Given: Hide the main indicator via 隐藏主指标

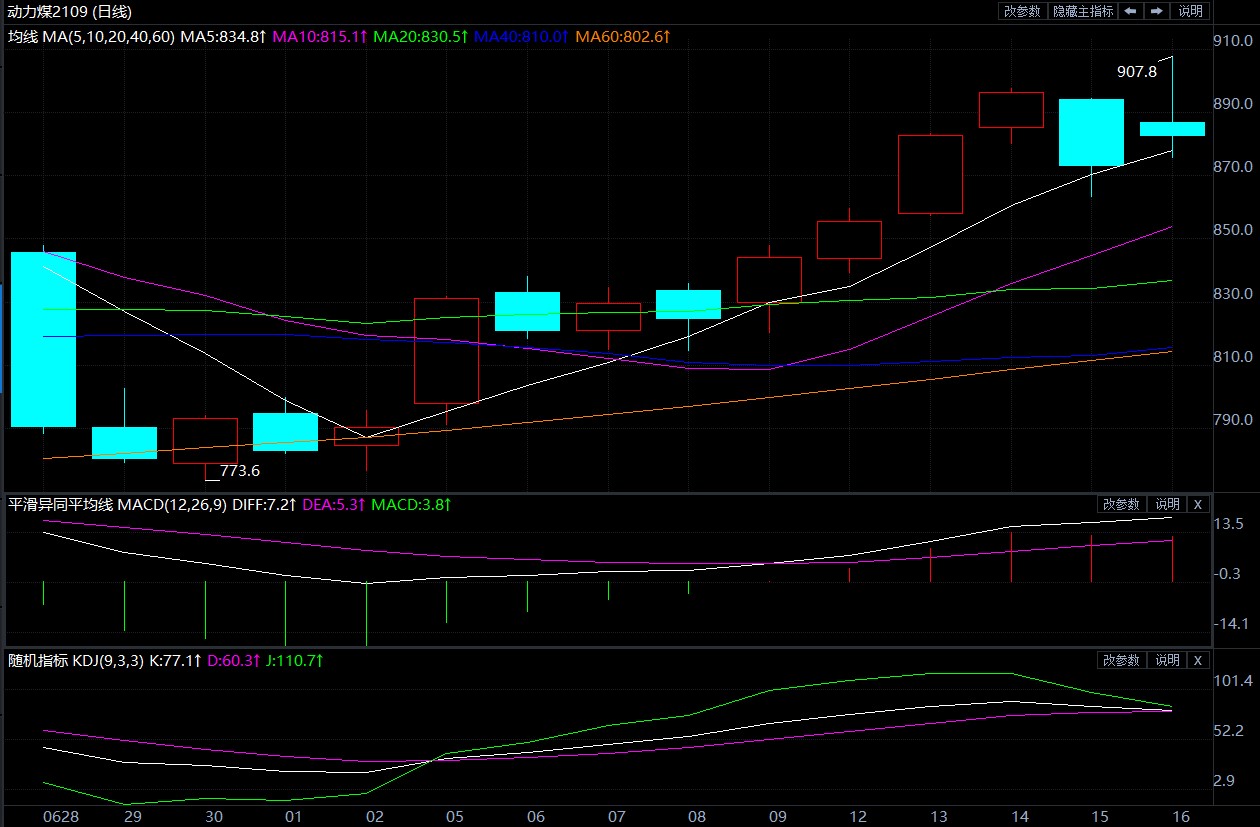Looking at the screenshot, I should pos(1082,11).
